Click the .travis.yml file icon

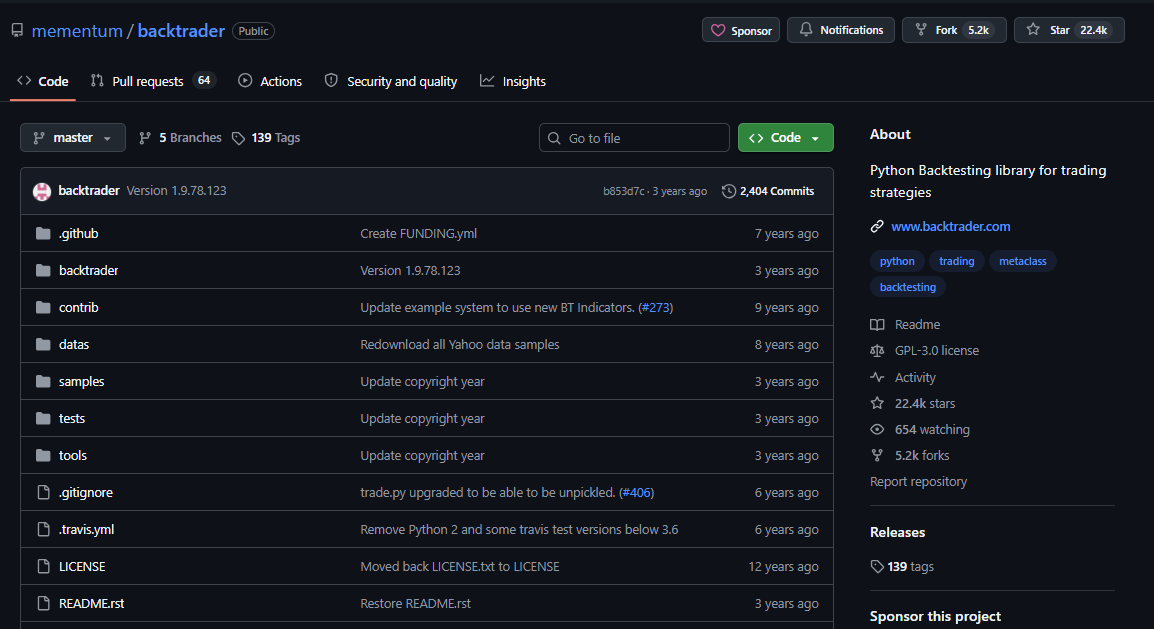pos(43,529)
